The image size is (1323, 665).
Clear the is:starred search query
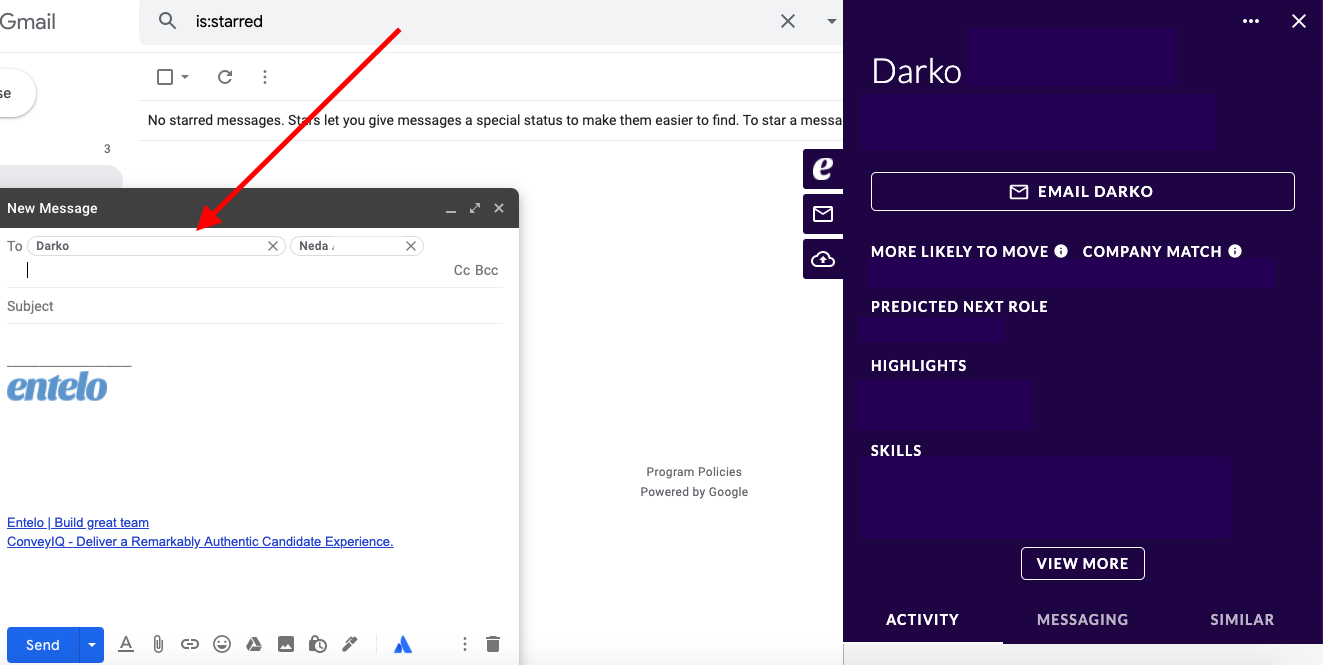click(788, 21)
